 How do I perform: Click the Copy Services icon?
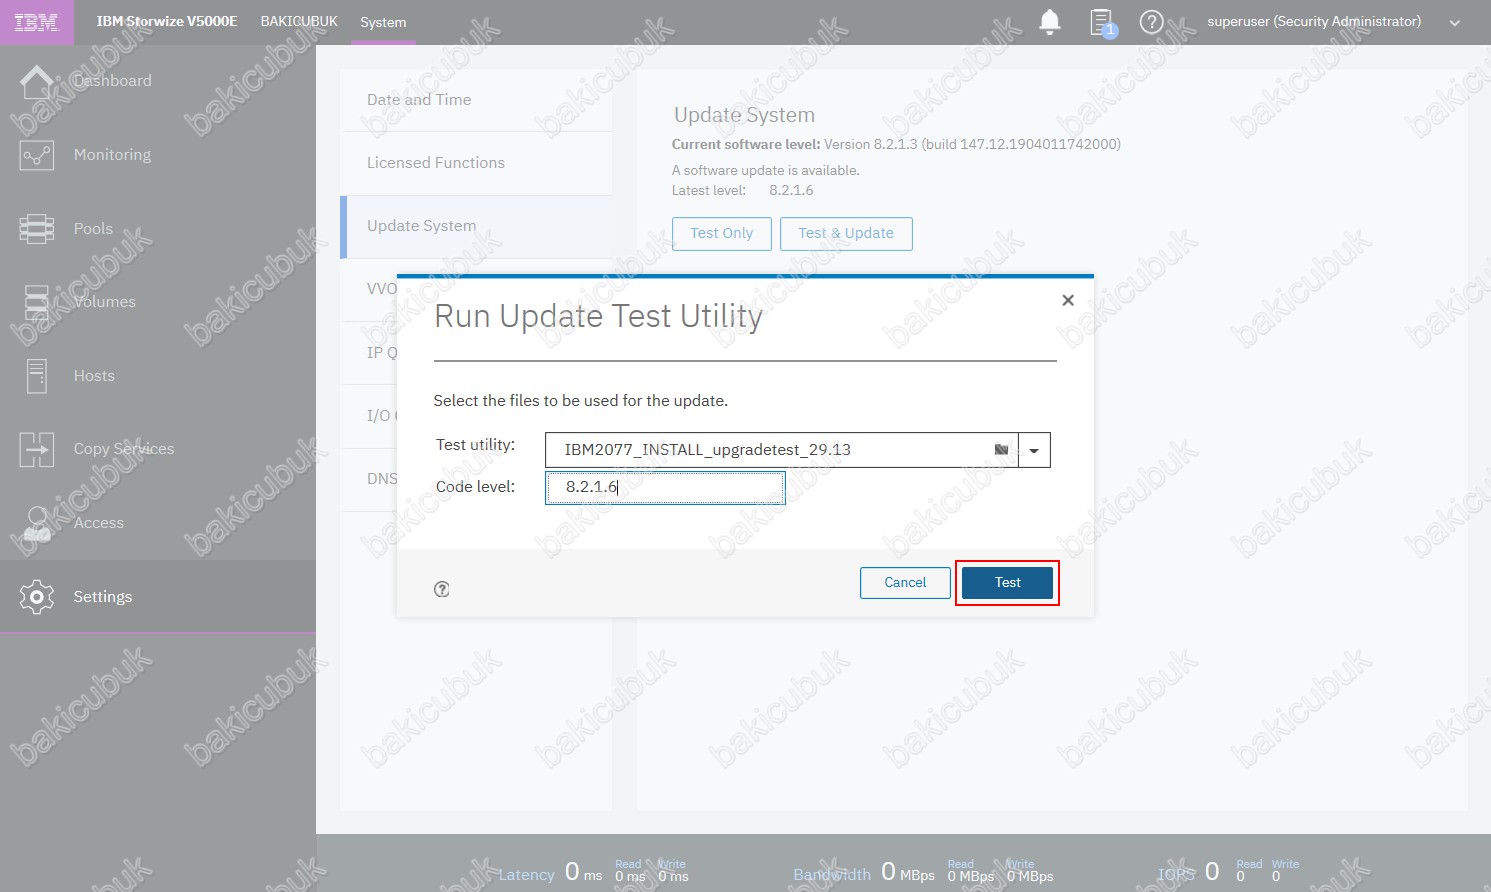click(x=37, y=449)
